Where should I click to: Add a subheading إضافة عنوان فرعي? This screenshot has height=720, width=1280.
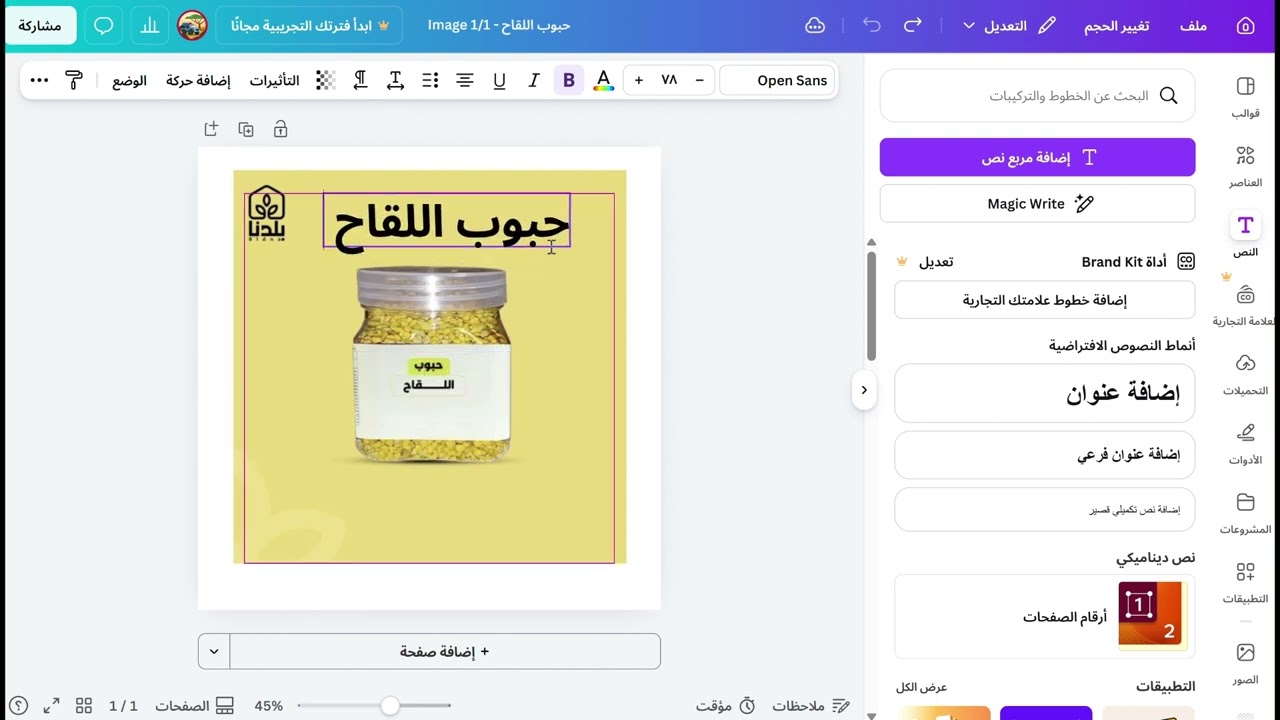pos(1045,455)
